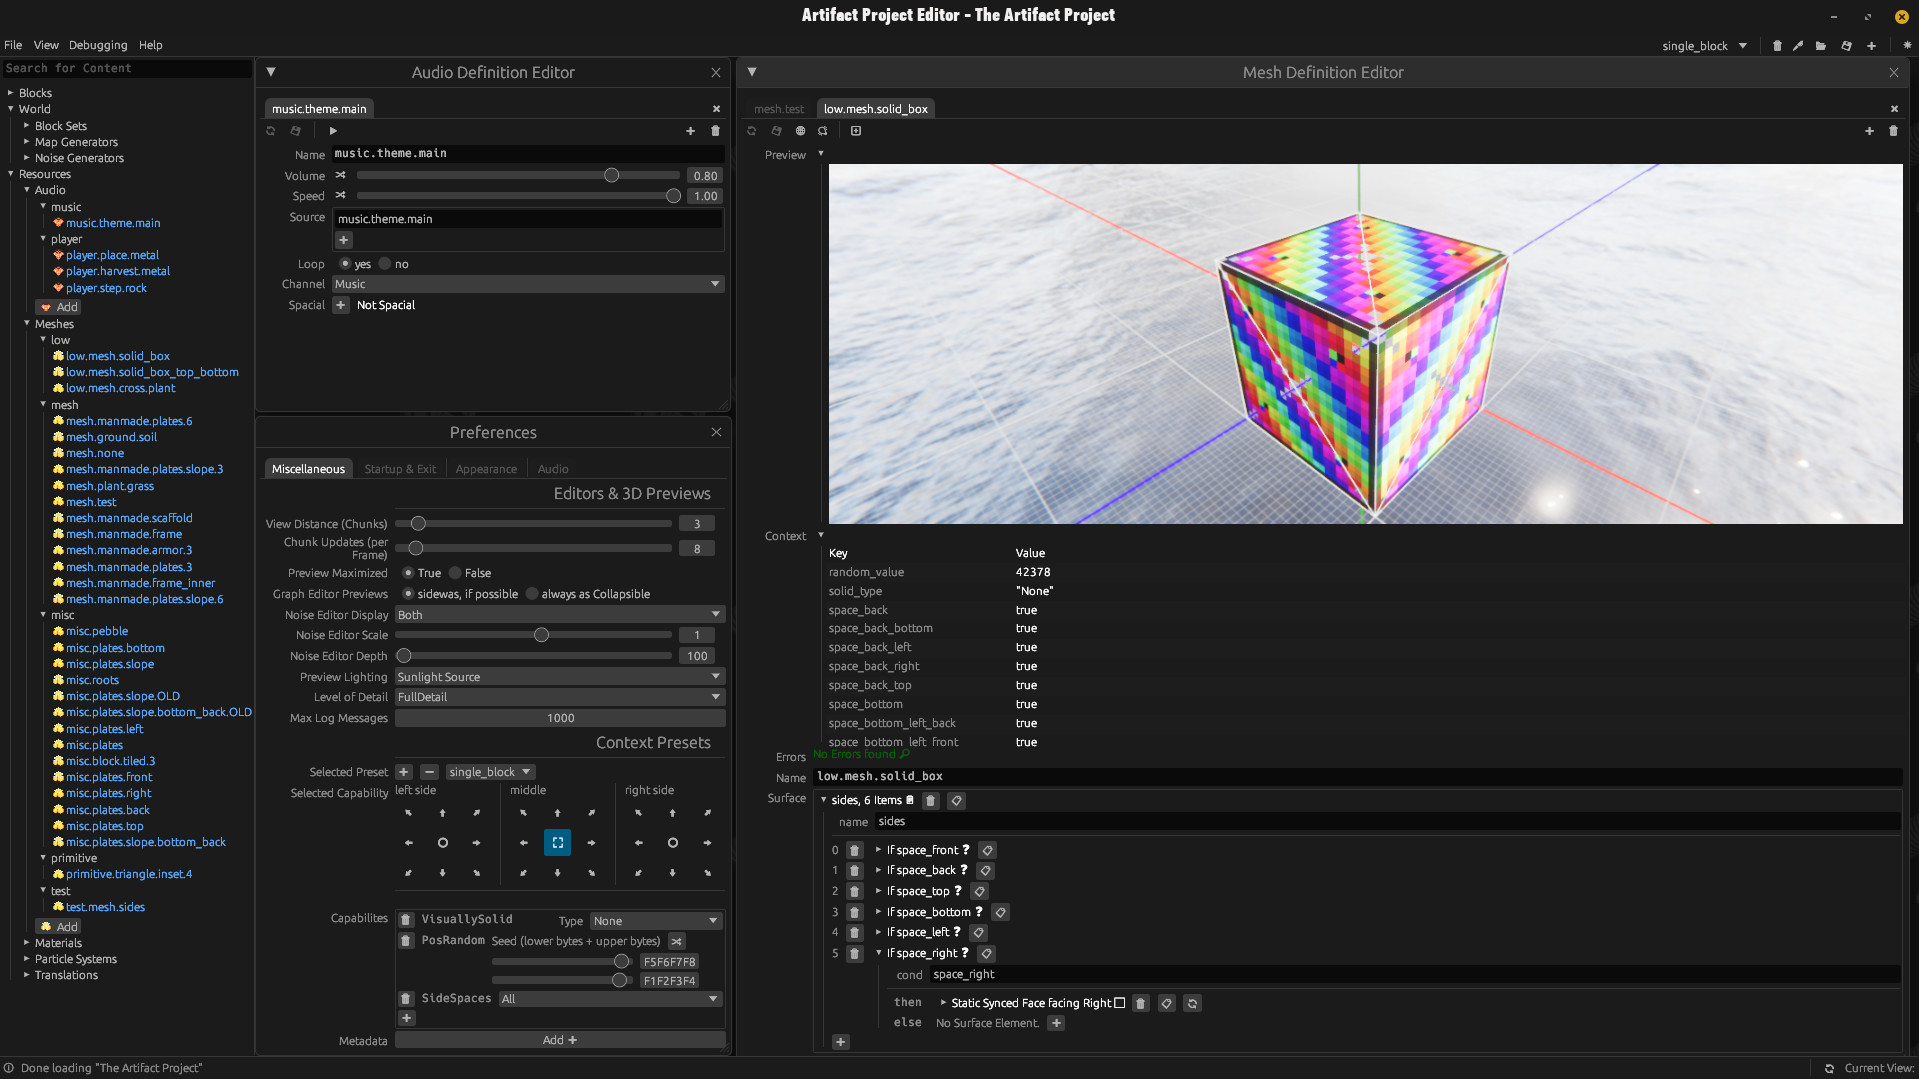This screenshot has width=1919, height=1079.
Task: Select always as Collapsible for graph previews
Action: click(532, 594)
